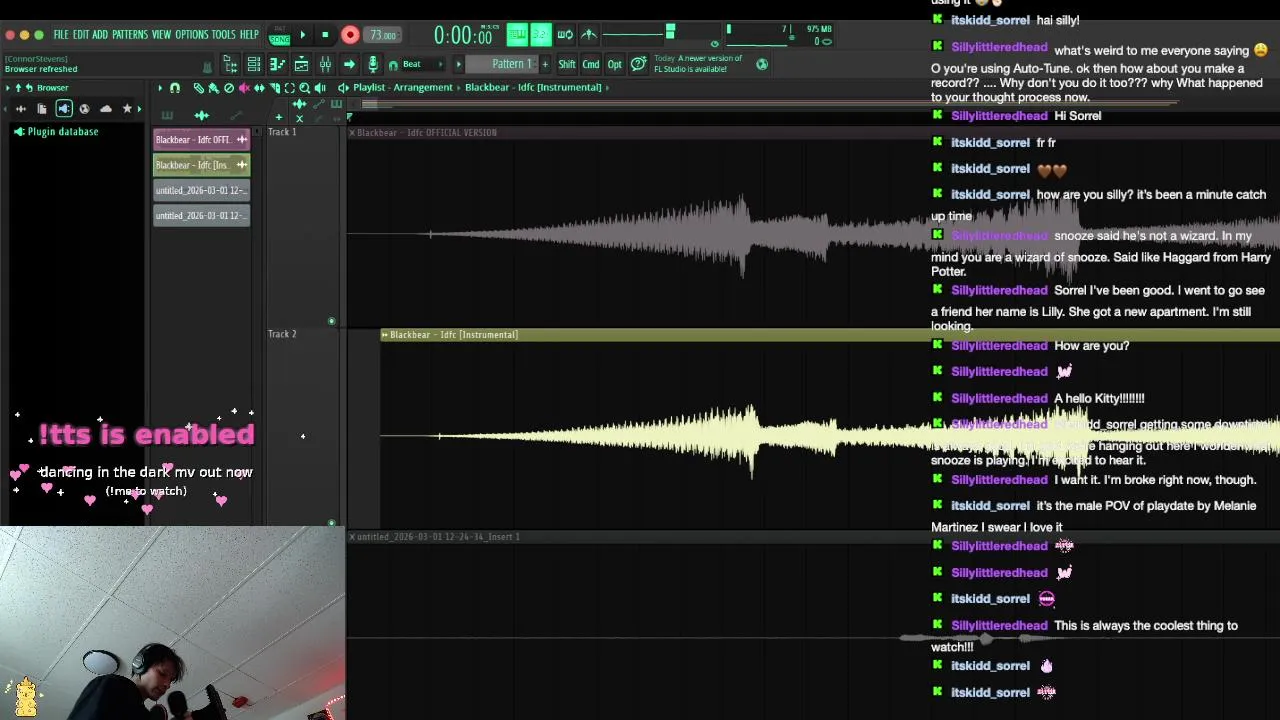This screenshot has width=1280, height=720.
Task: Click the Play transport button
Action: pyautogui.click(x=303, y=35)
